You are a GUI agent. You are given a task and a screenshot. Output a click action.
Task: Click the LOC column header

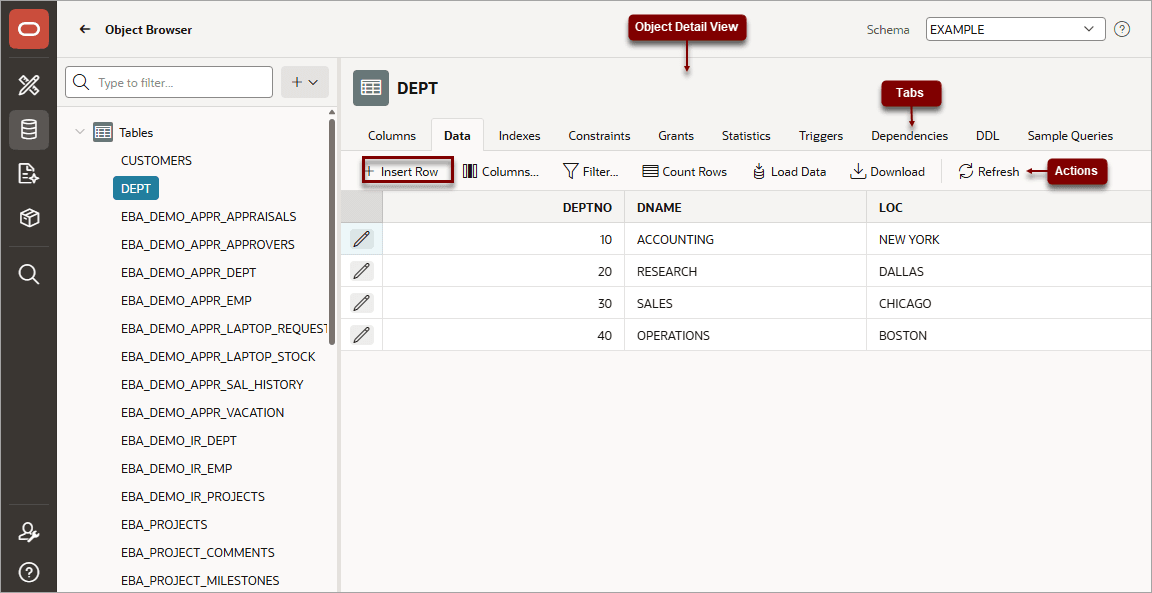pos(1009,207)
